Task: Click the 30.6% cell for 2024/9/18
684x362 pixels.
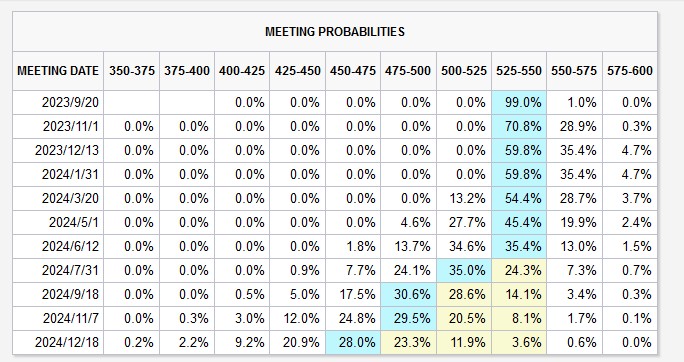Action: (x=408, y=294)
